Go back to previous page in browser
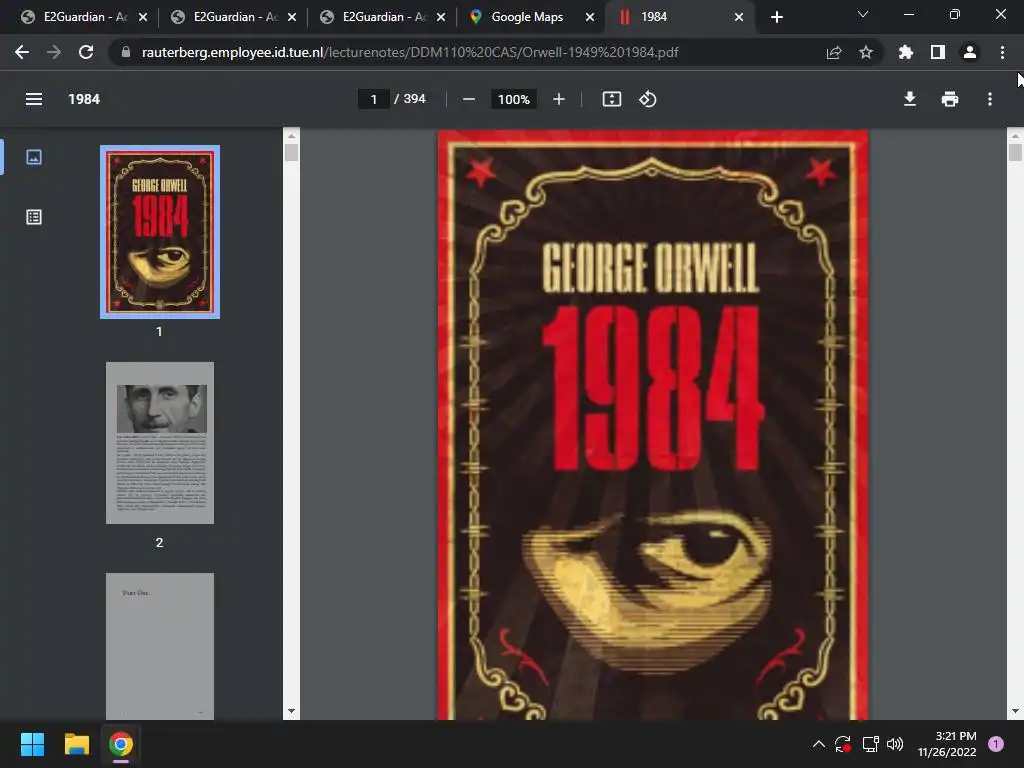 (x=22, y=52)
